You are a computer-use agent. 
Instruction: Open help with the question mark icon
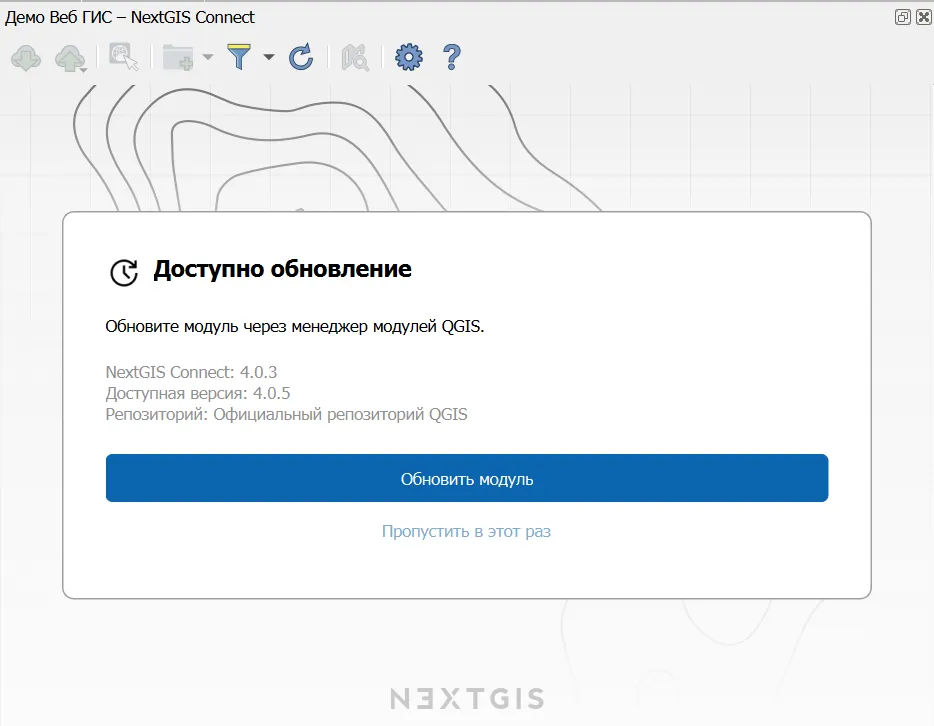point(452,57)
